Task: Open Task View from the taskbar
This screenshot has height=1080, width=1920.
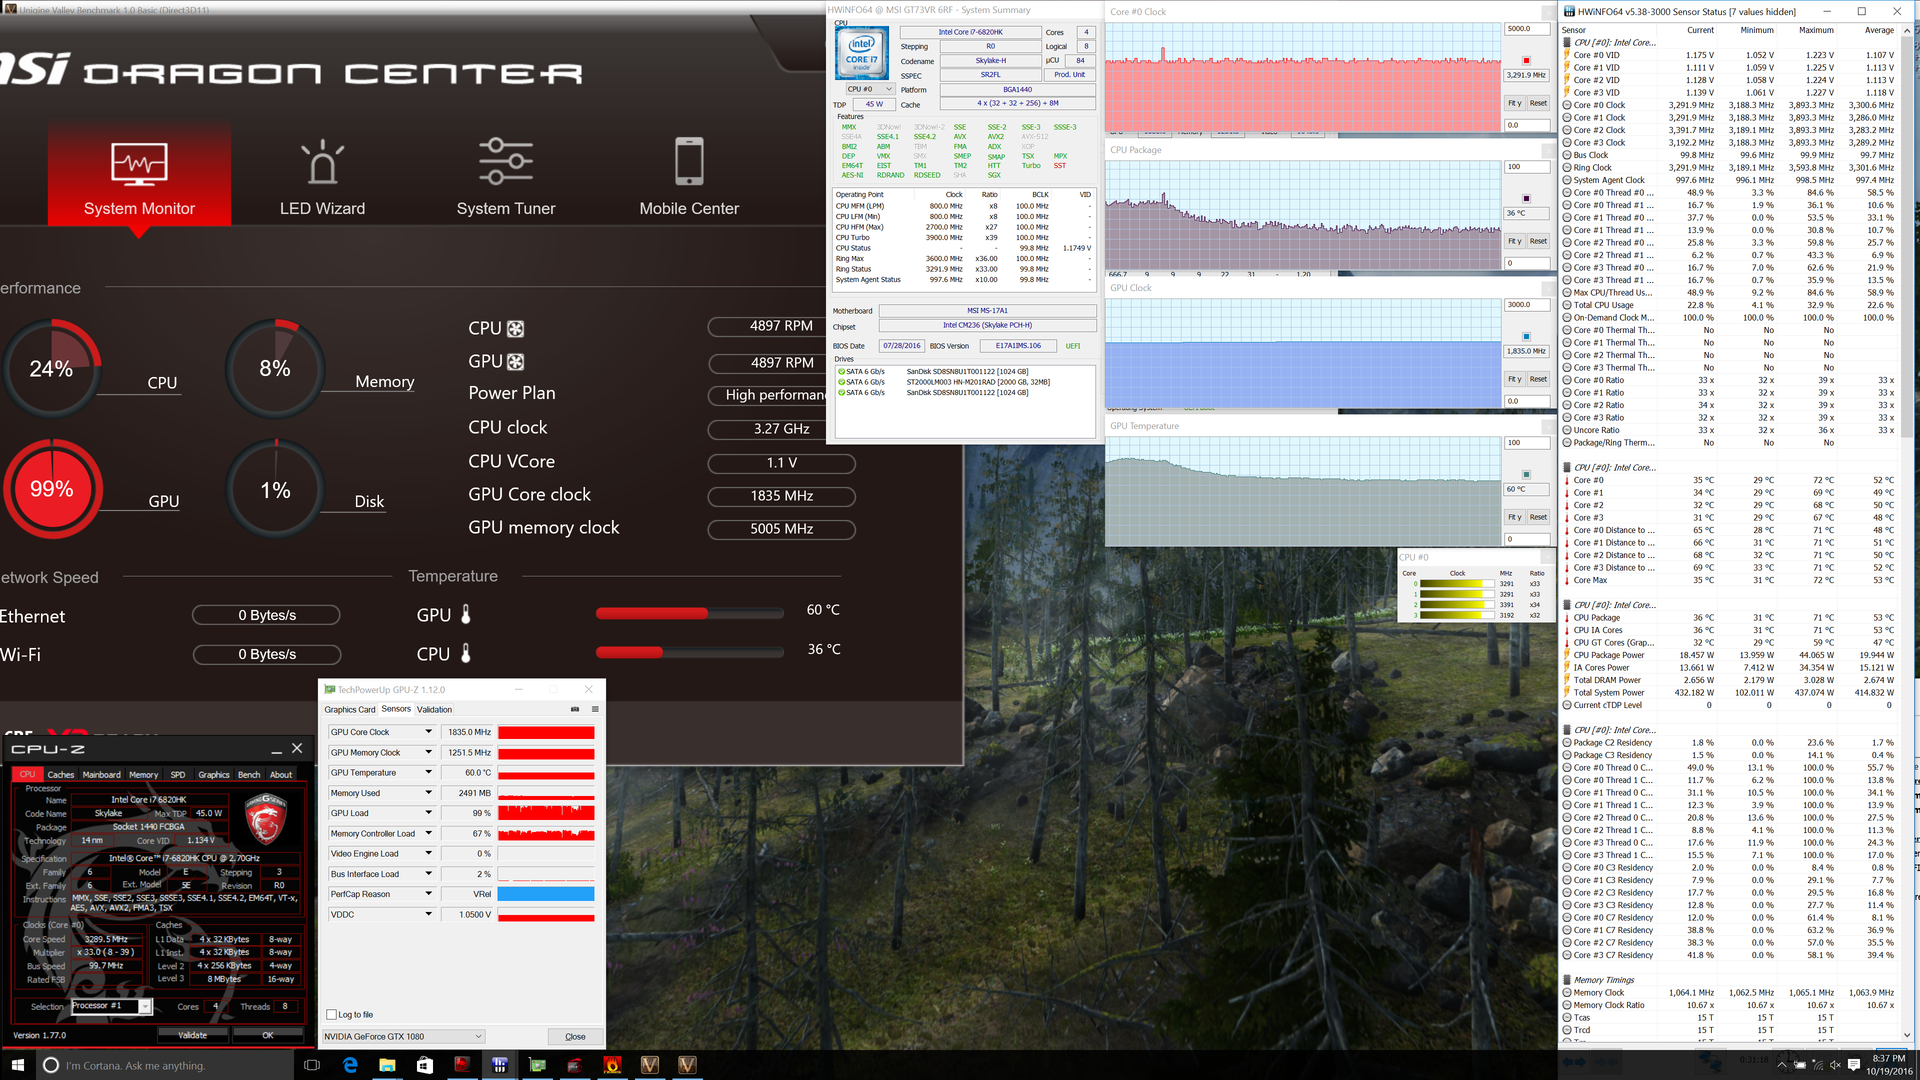Action: pyautogui.click(x=311, y=1065)
